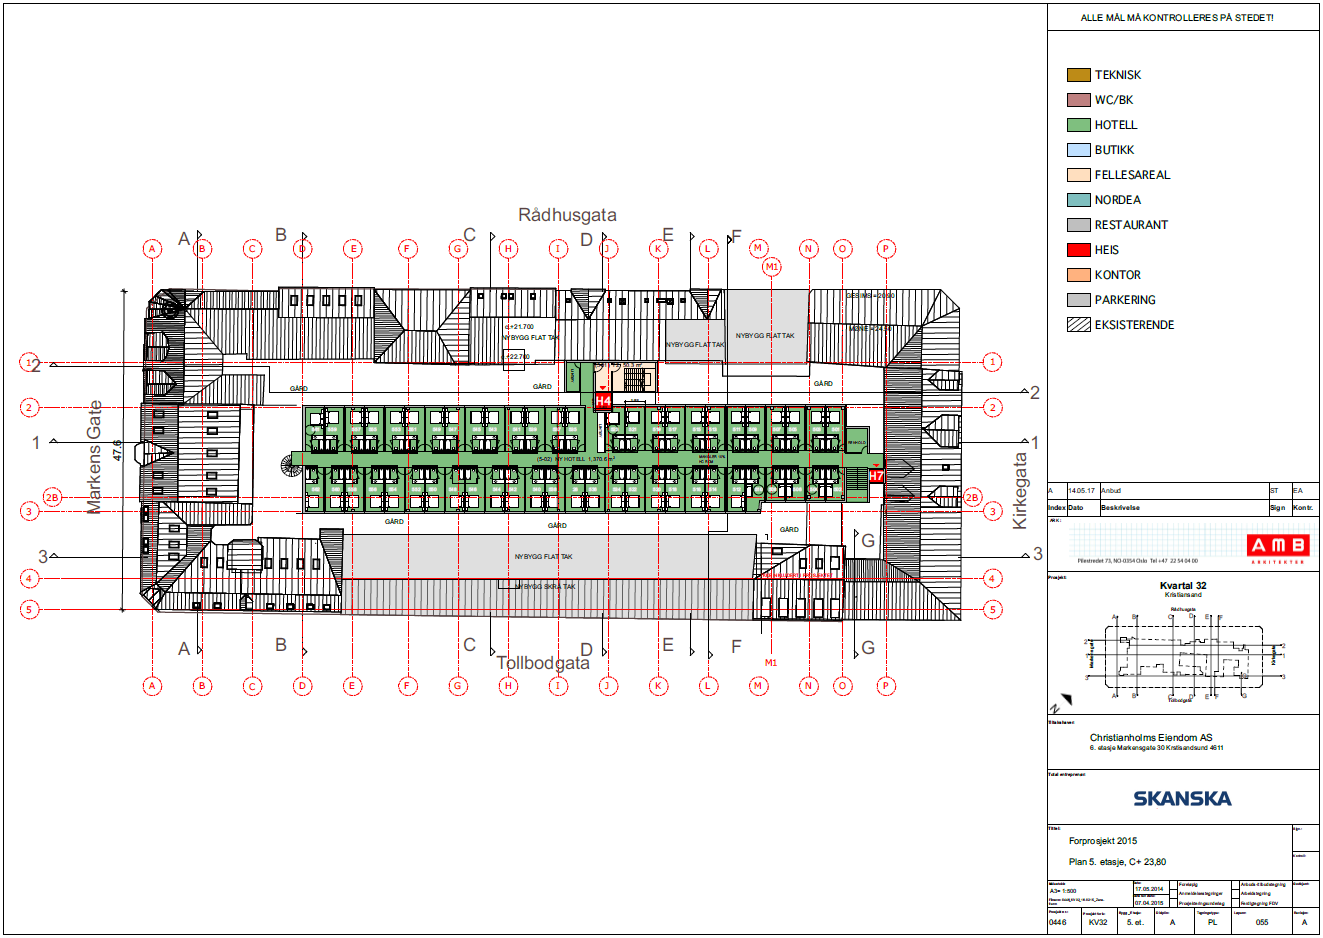Select the TEKNISK color swatch in legend

[1078, 75]
